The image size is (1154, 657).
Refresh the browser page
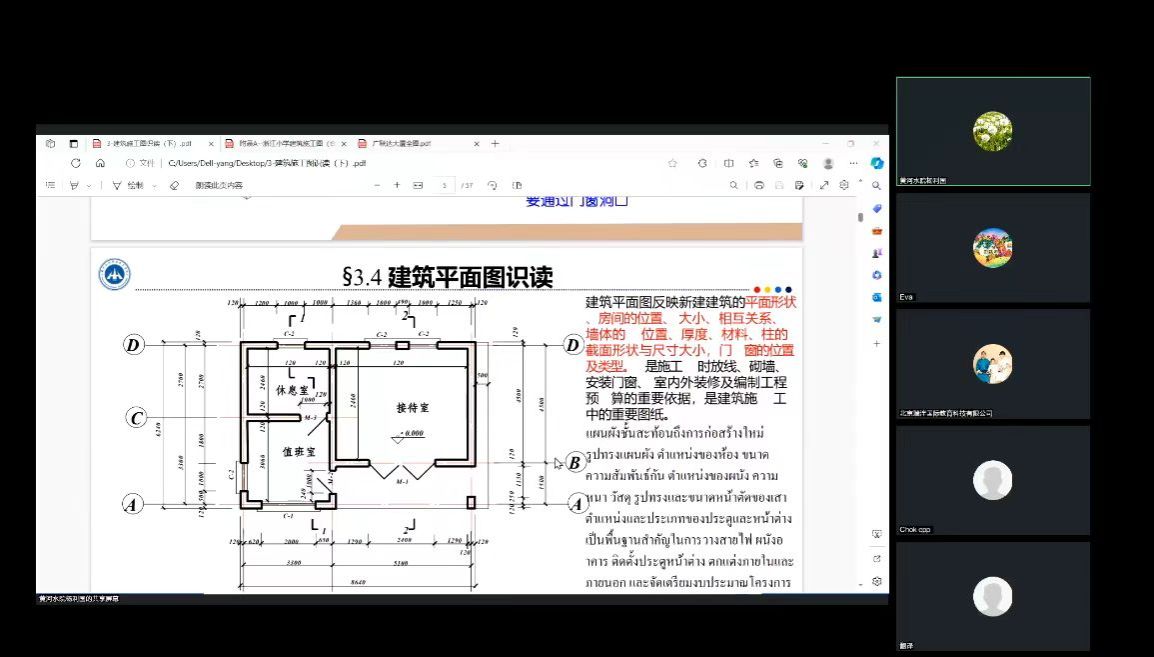pyautogui.click(x=75, y=163)
